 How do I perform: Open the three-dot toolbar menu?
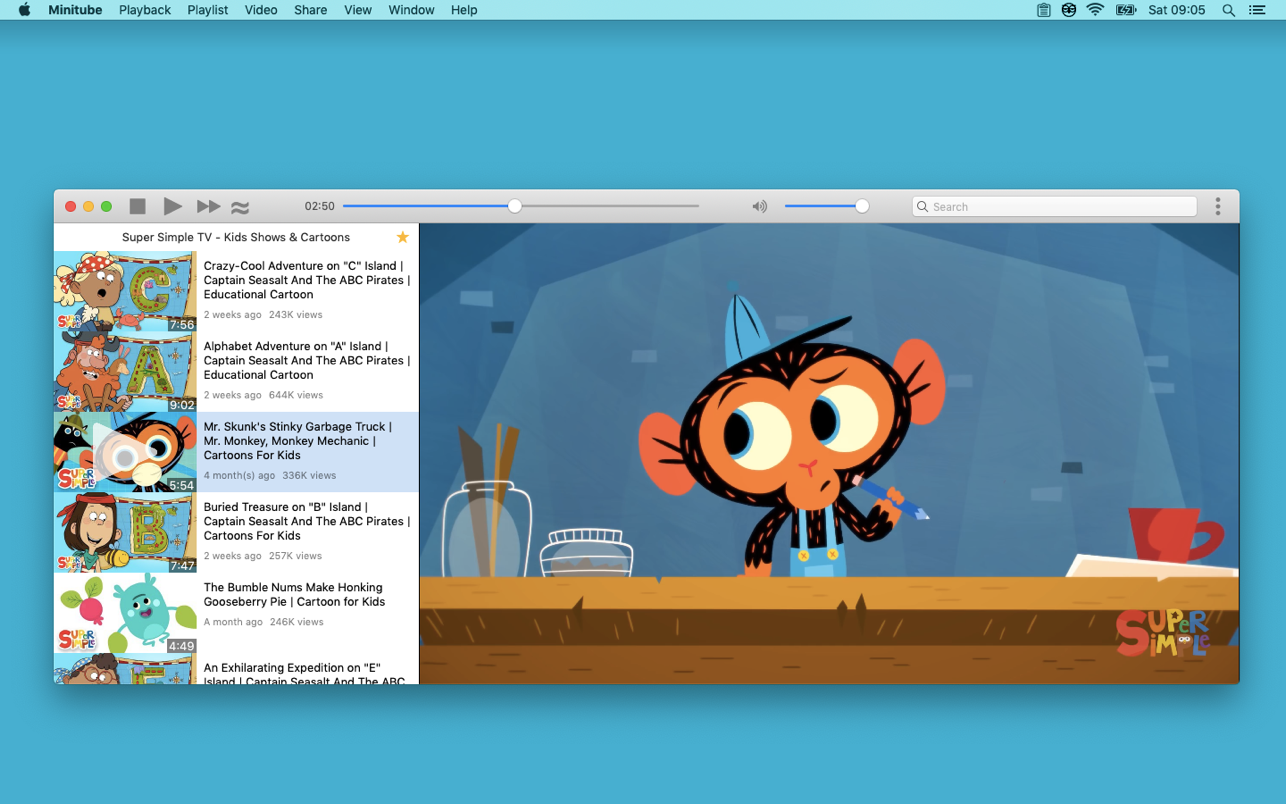[1218, 206]
